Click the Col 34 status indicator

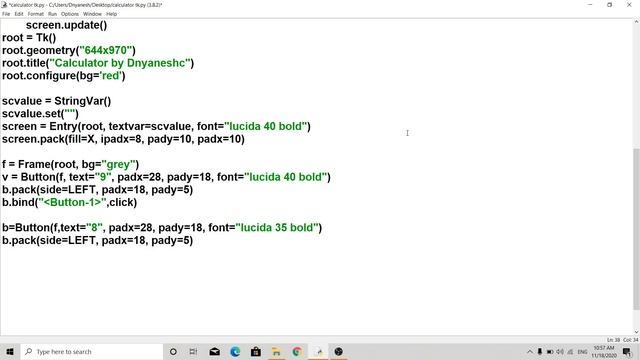click(x=631, y=340)
